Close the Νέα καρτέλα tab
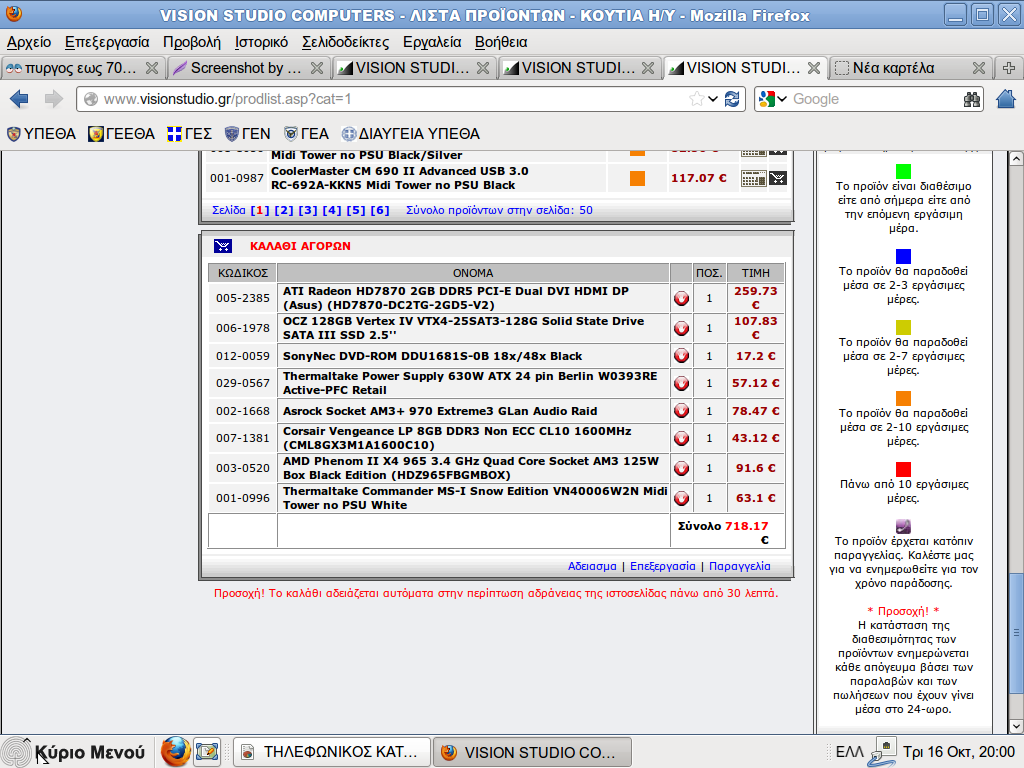This screenshot has width=1024, height=768. (978, 68)
